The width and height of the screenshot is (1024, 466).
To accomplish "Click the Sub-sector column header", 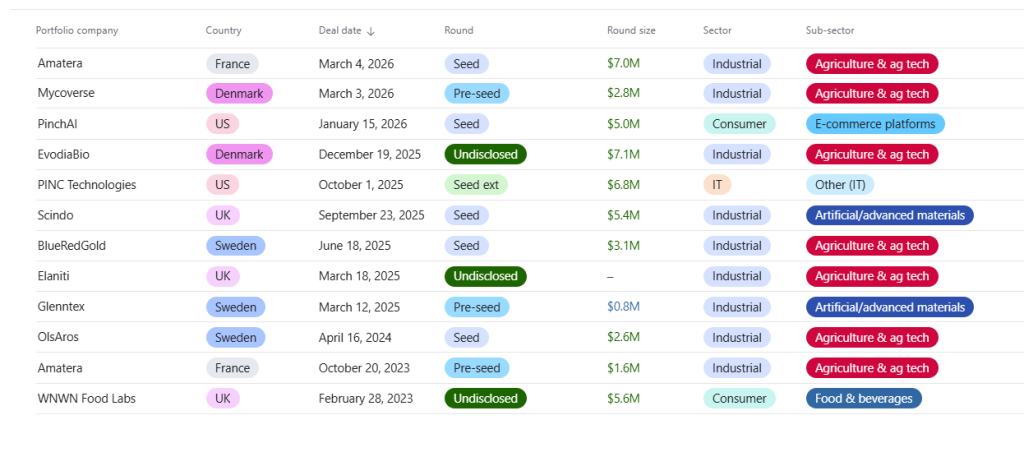I will (830, 31).
